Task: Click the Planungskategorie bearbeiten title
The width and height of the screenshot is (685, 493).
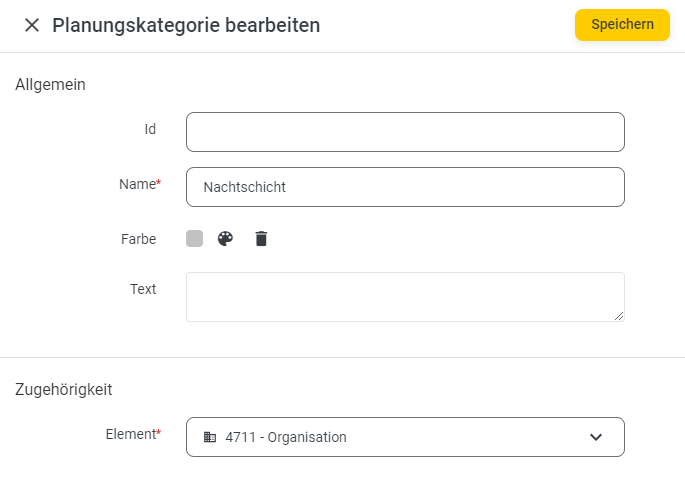Action: coord(186,25)
